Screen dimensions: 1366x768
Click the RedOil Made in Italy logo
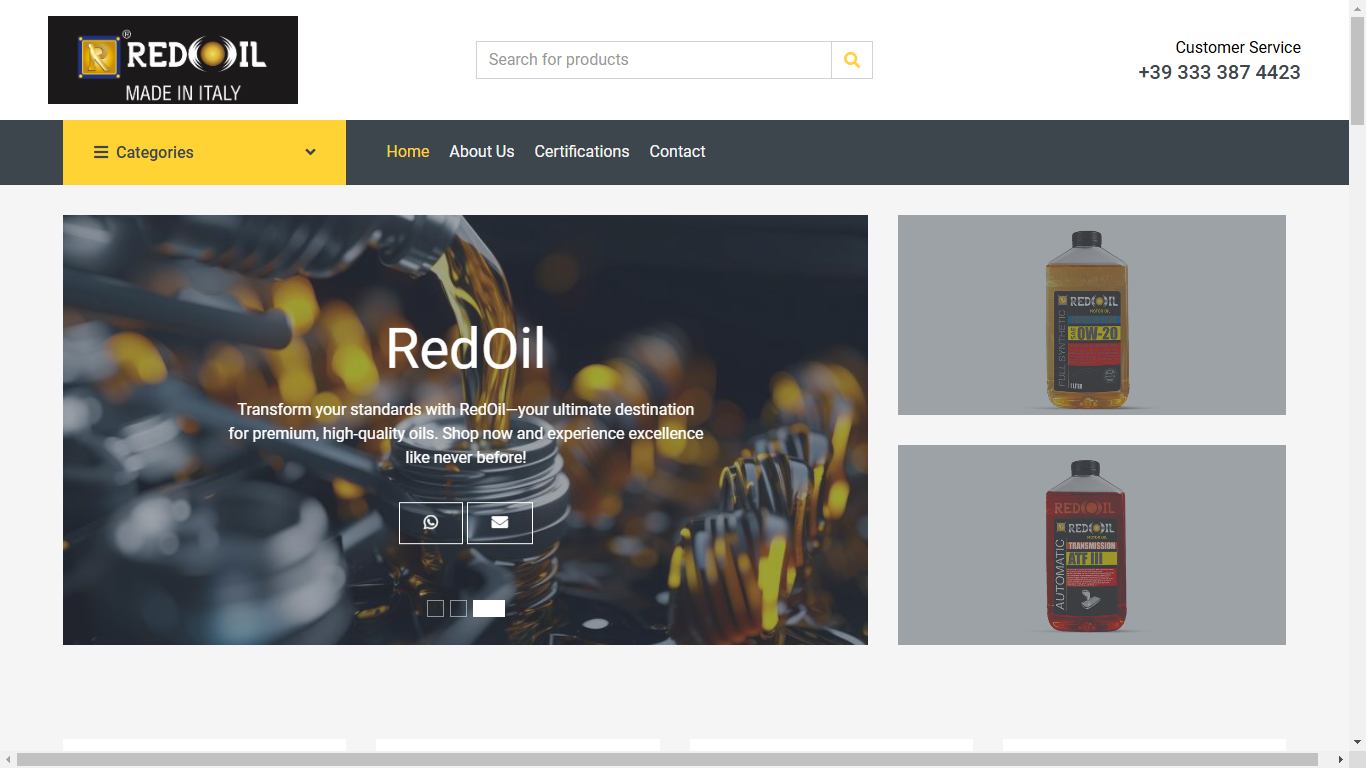173,60
